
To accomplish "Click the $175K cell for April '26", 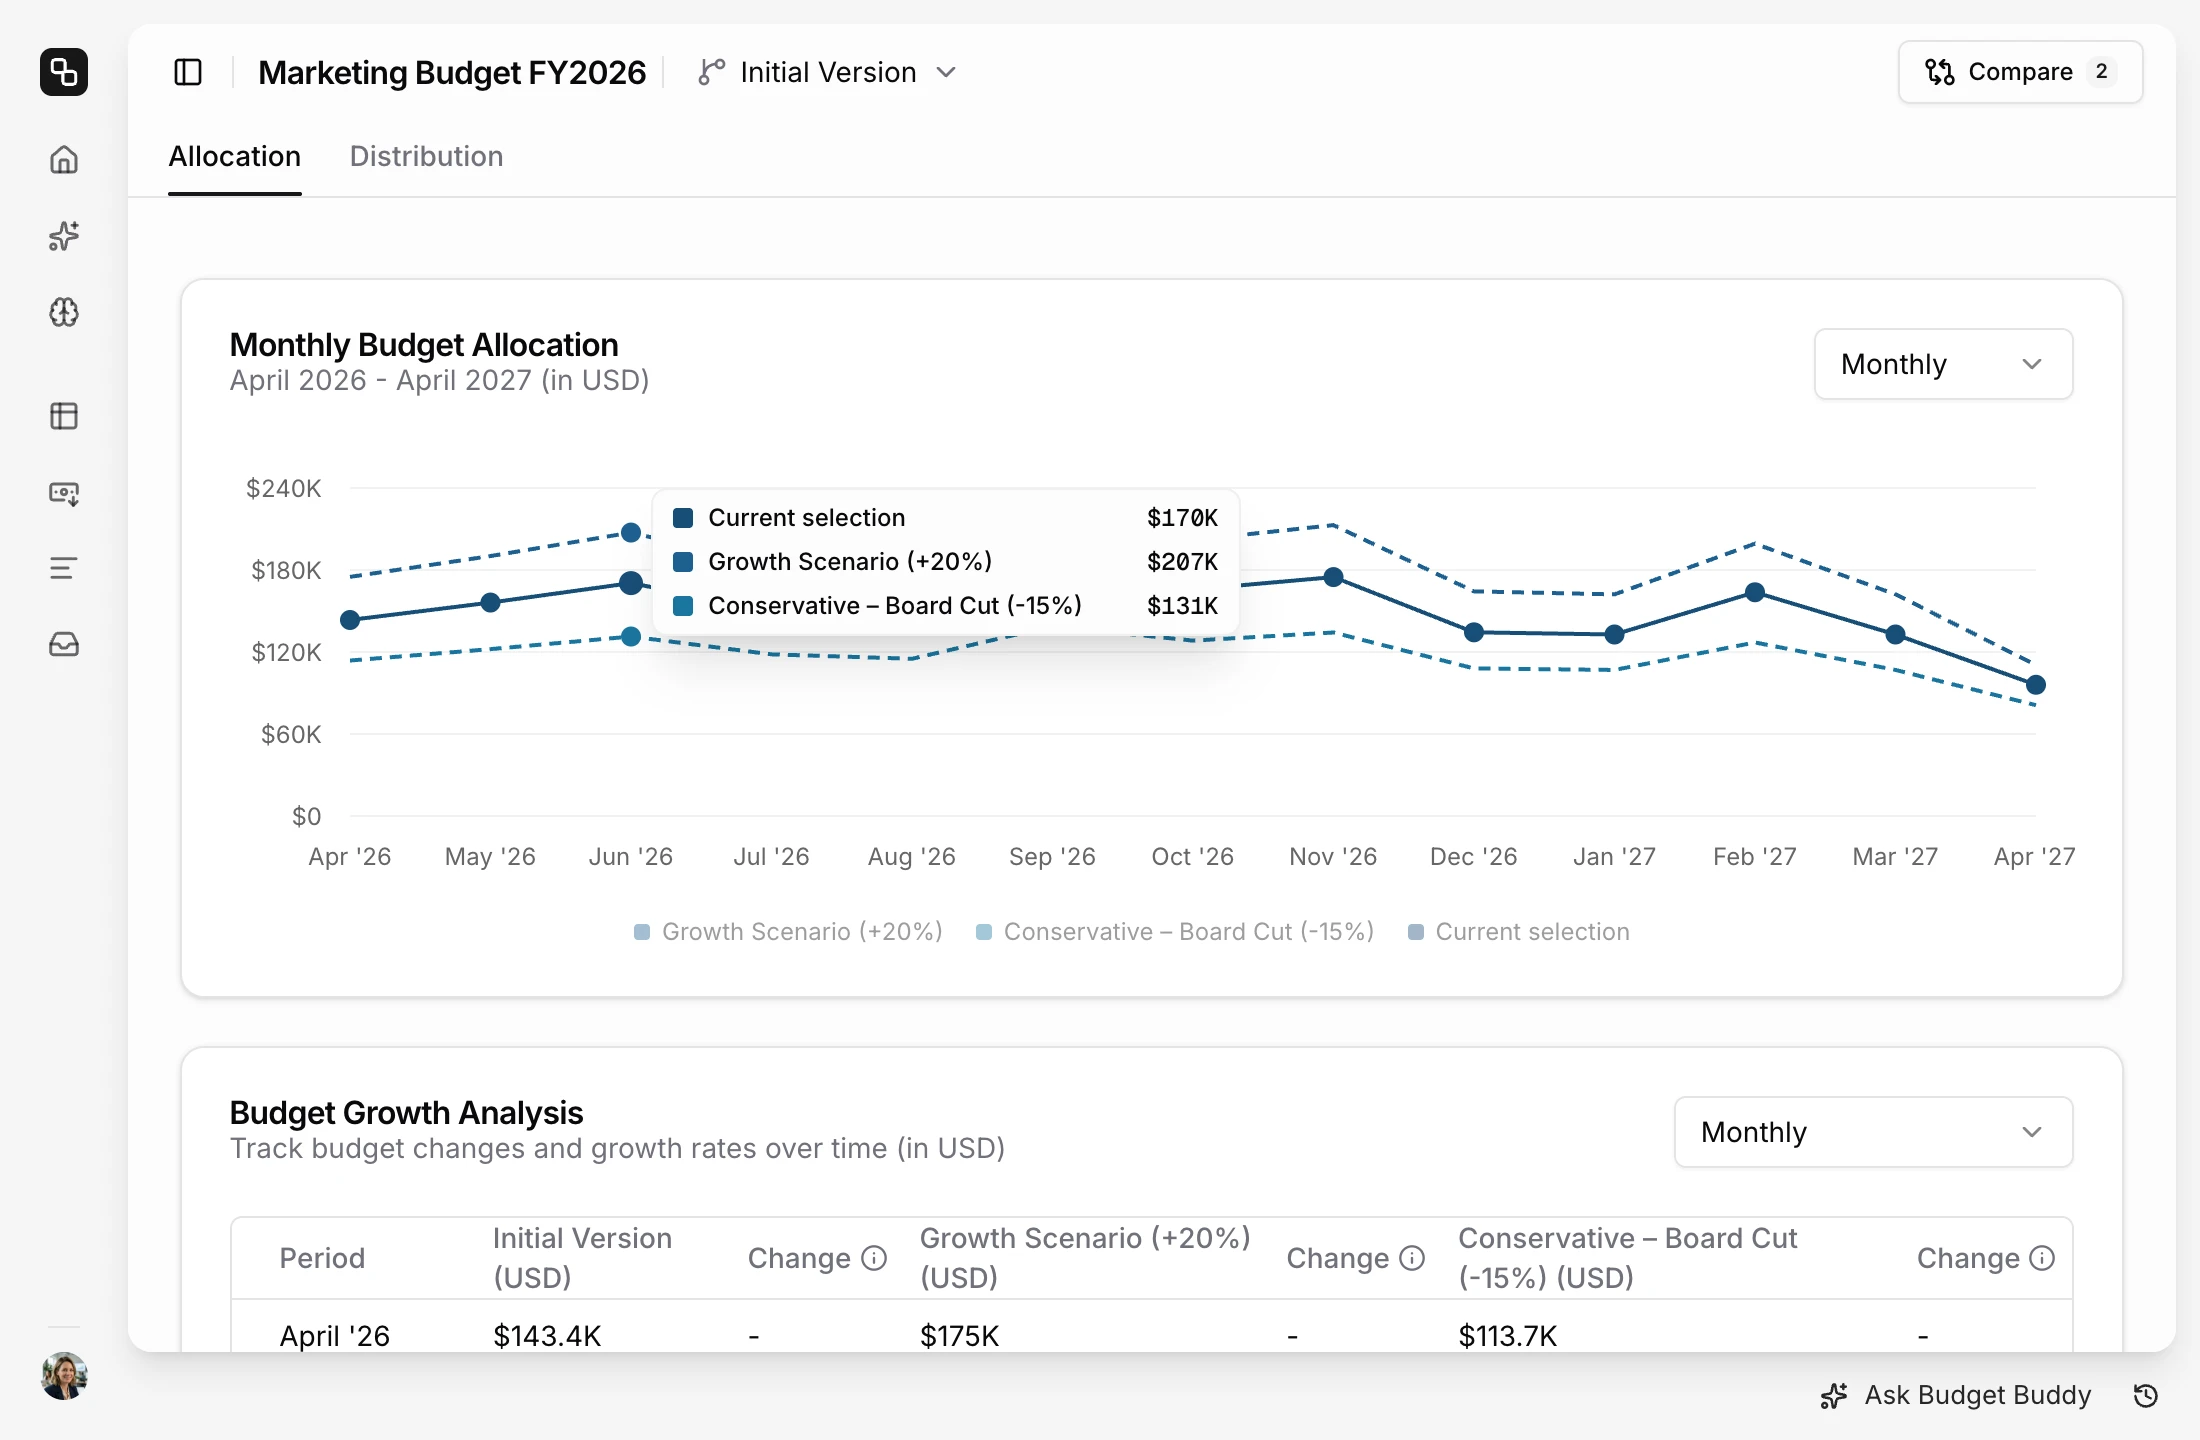I will pos(960,1336).
